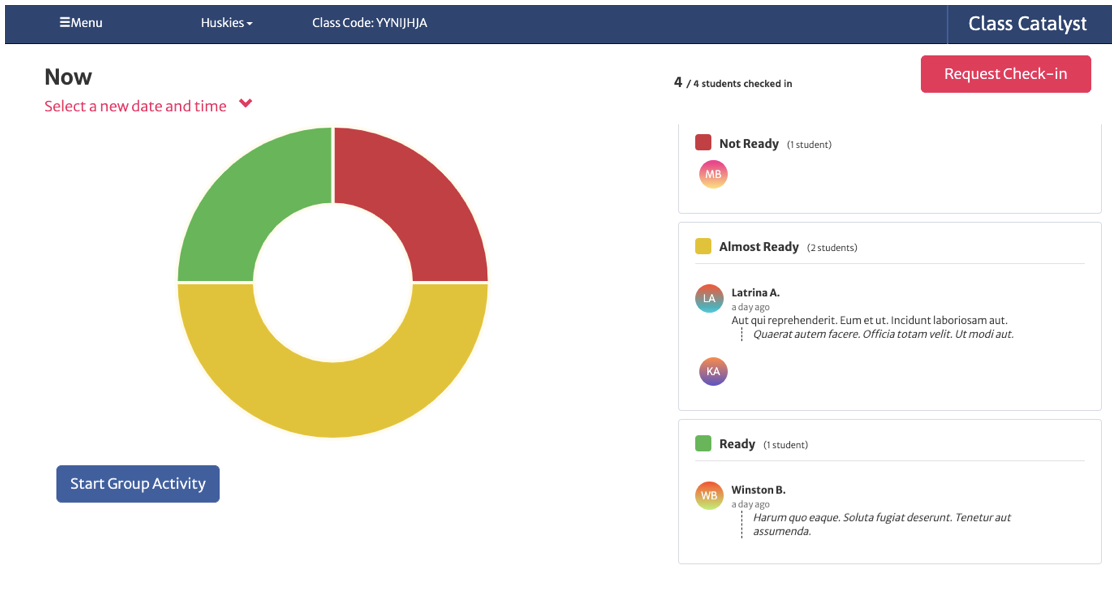Image resolution: width=1117 pixels, height=600 pixels.
Task: Expand the date and time chevron arrow
Action: click(246, 103)
